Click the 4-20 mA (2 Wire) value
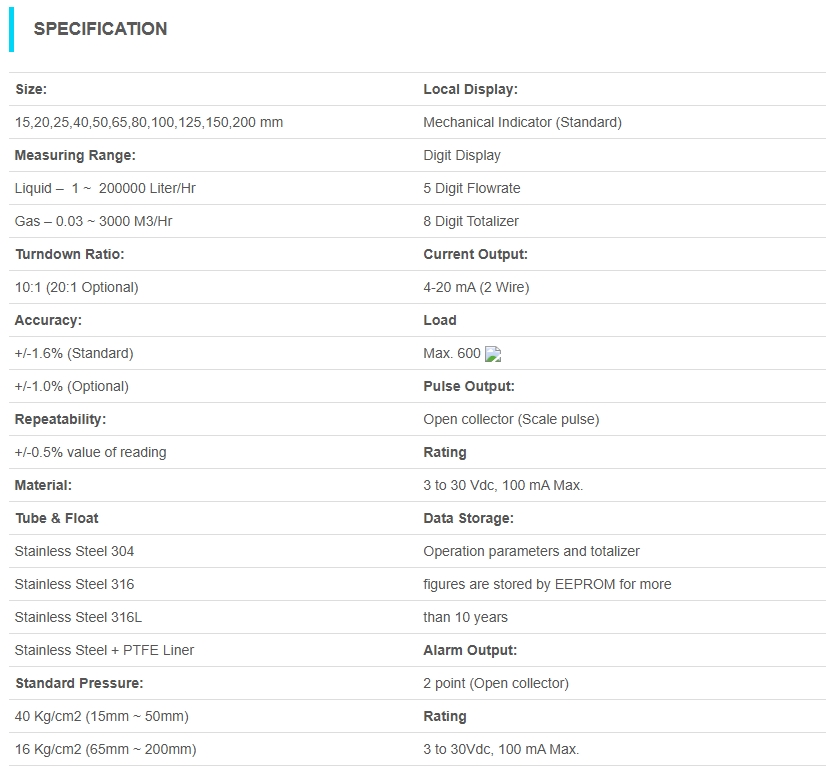Screen dimensions: 827x767 click(x=476, y=288)
